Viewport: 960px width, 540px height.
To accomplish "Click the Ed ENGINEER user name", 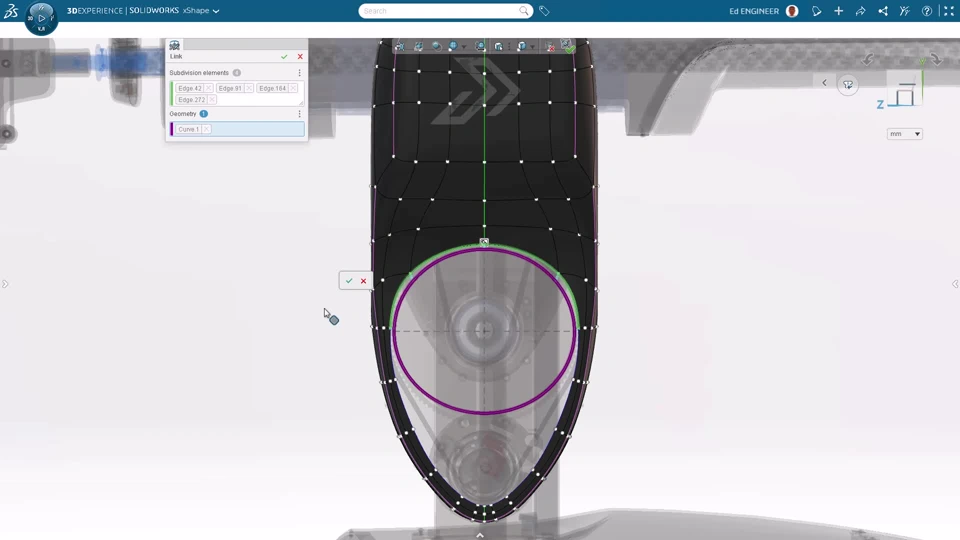I will pos(754,11).
